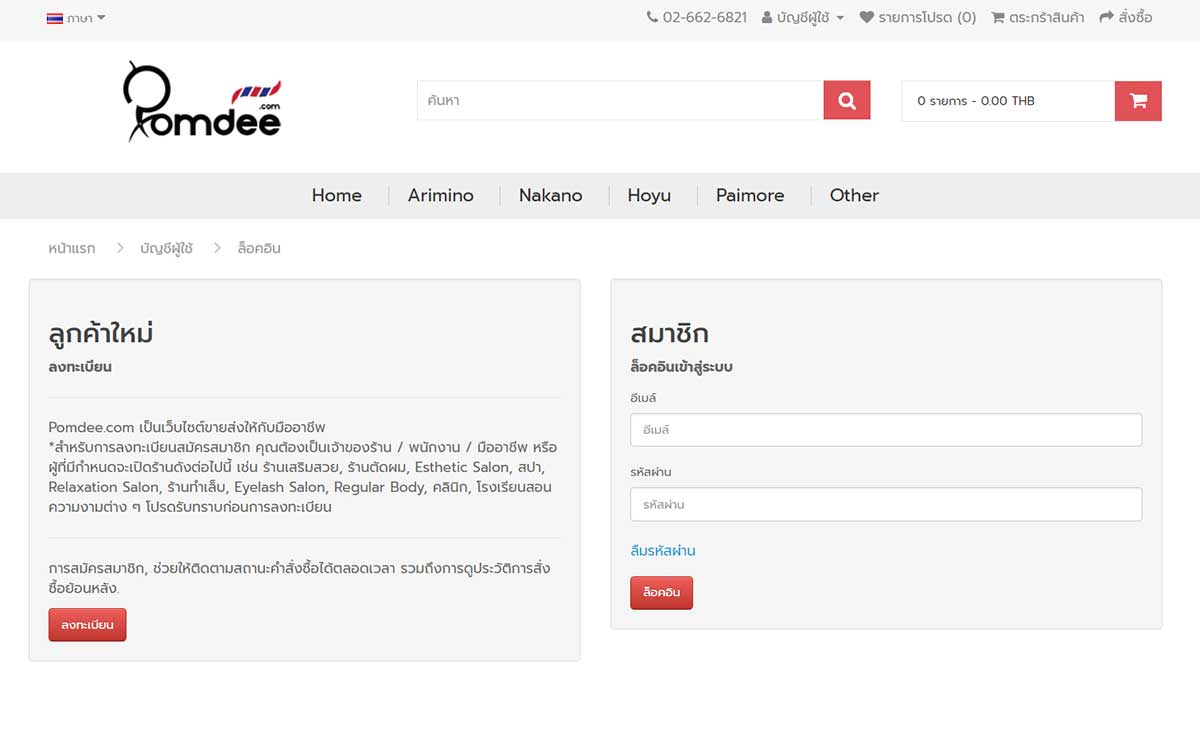1200x745 pixels.
Task: Click the สมาชิก heading
Action: pos(670,333)
